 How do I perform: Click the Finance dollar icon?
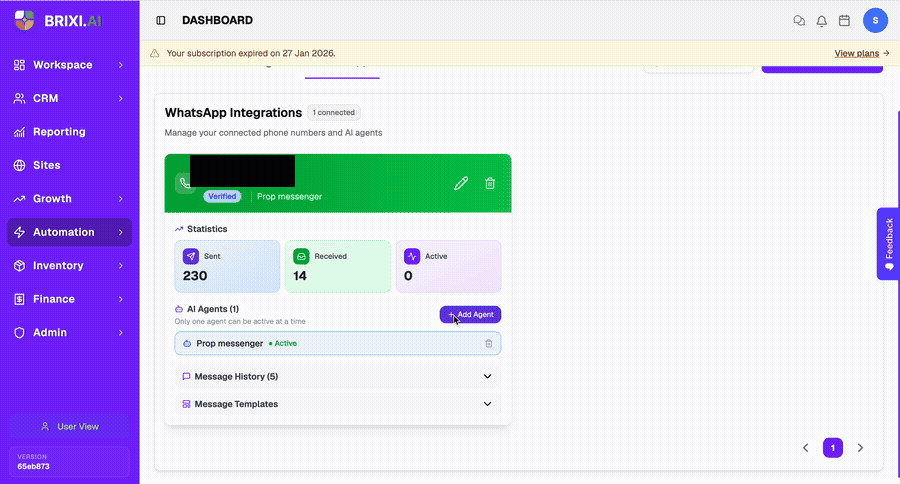click(20, 299)
